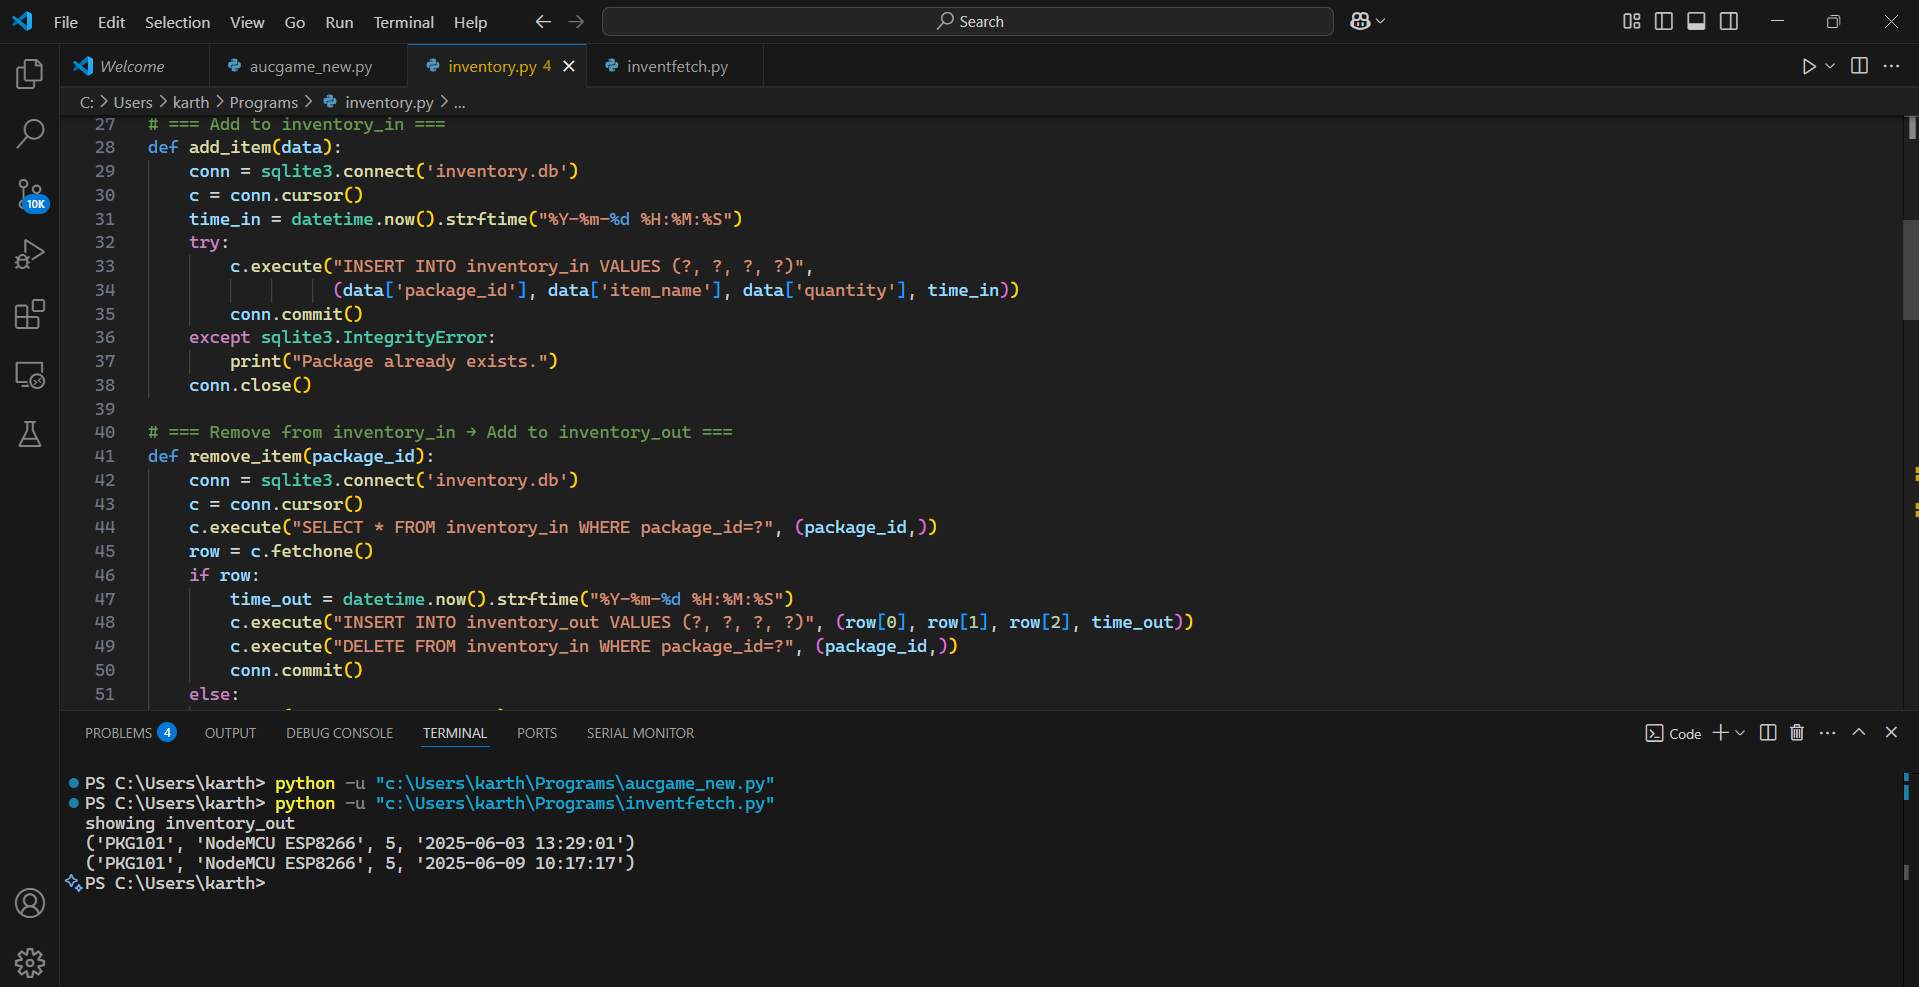
Task: Toggle the primary sidebar visibility
Action: point(1663,21)
